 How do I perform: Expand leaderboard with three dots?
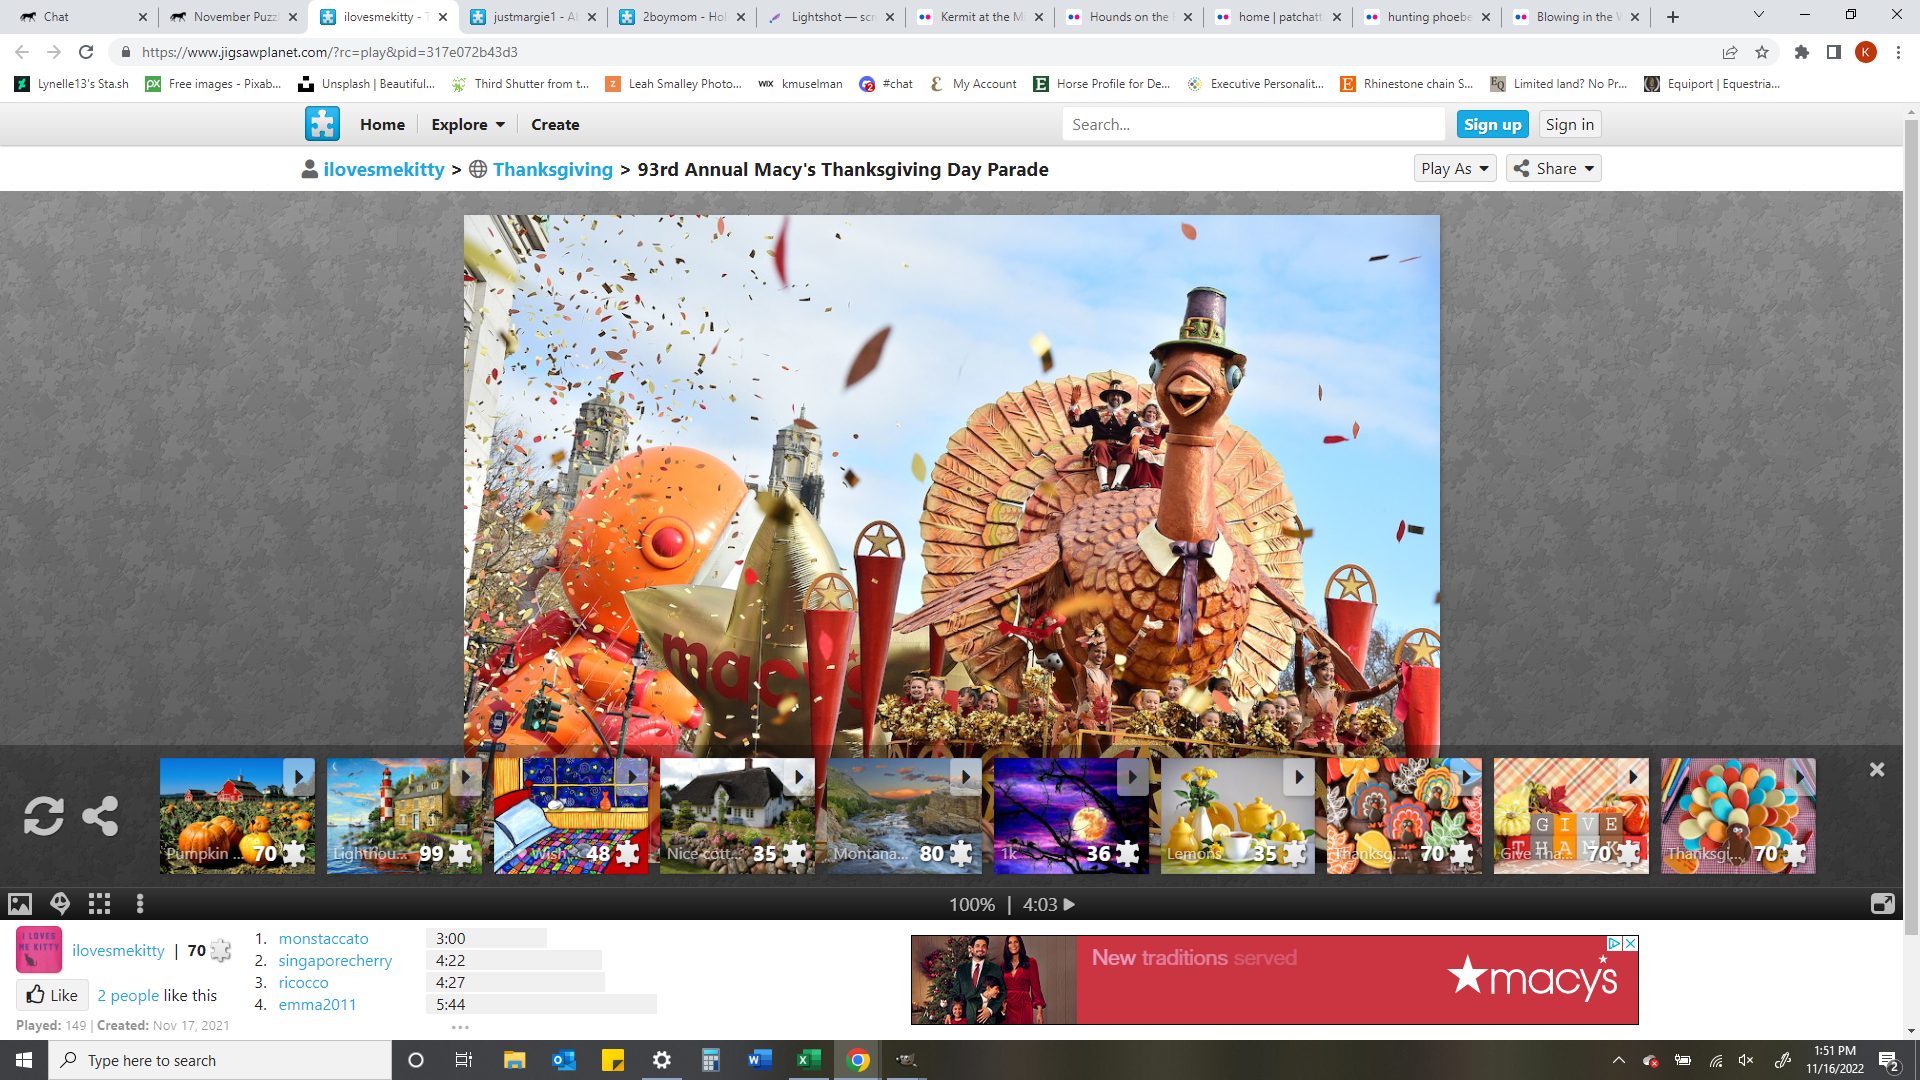coord(460,1026)
